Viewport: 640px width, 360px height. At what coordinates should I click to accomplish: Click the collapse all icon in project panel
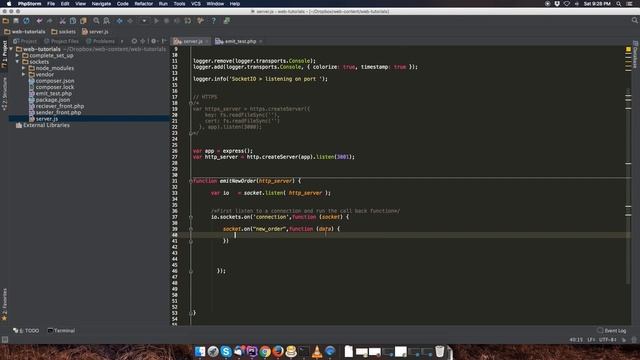pyautogui.click(x=143, y=41)
